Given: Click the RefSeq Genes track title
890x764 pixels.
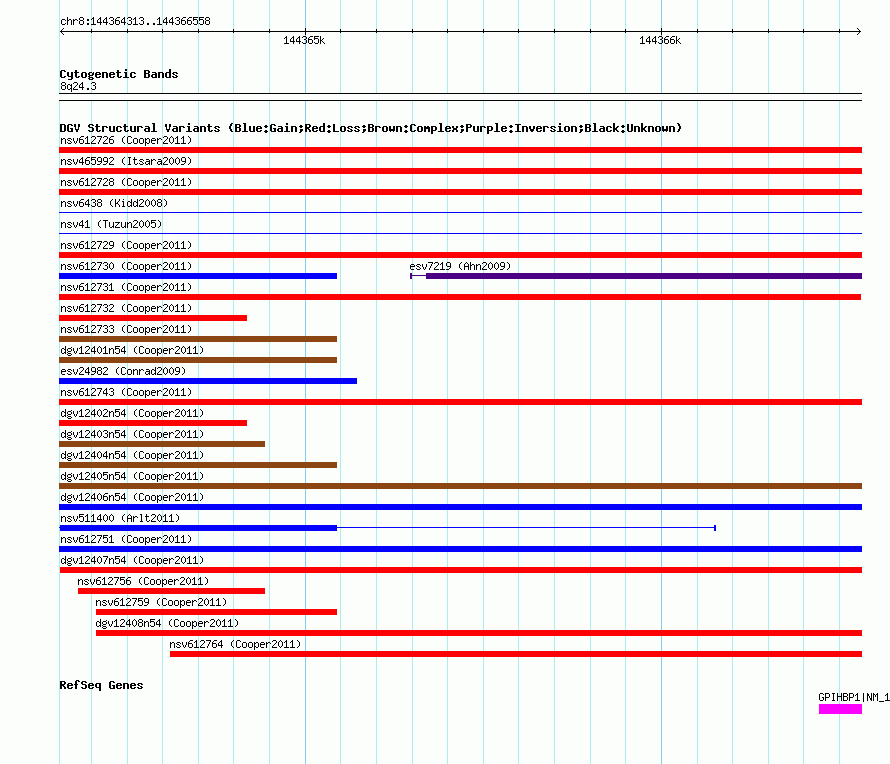Looking at the screenshot, I should click(x=101, y=685).
